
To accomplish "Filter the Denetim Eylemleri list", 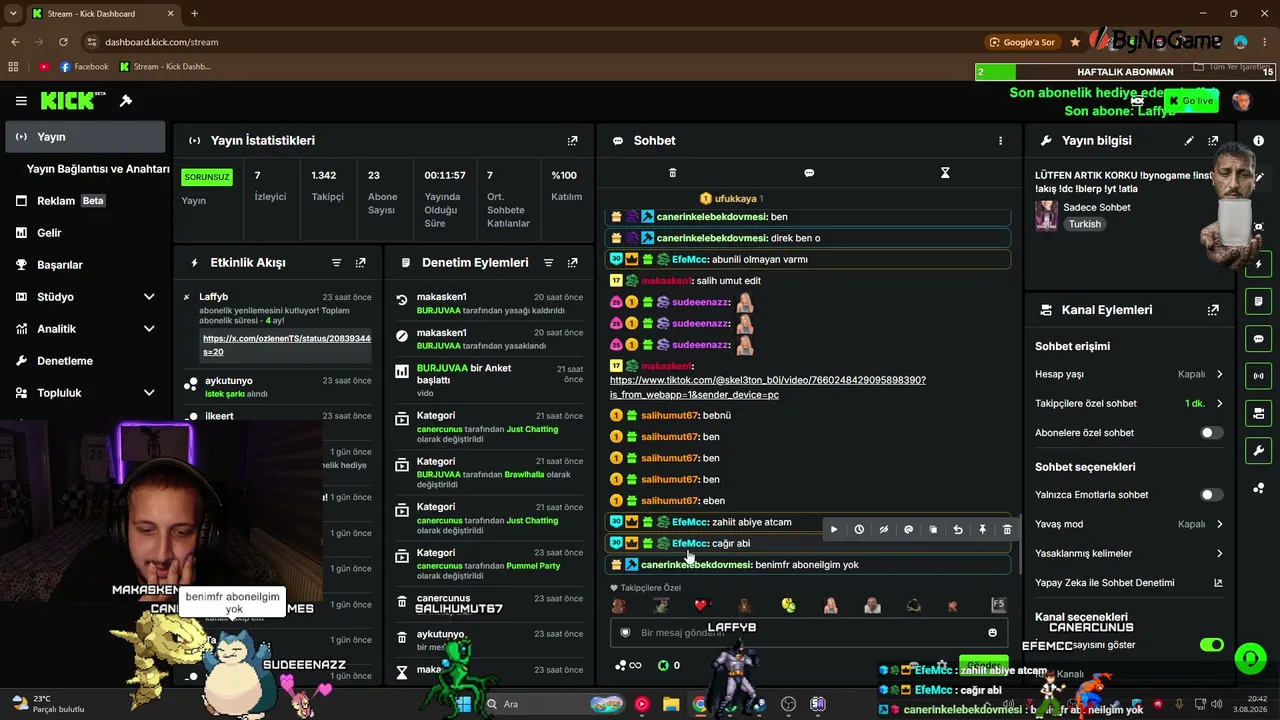I will [548, 263].
